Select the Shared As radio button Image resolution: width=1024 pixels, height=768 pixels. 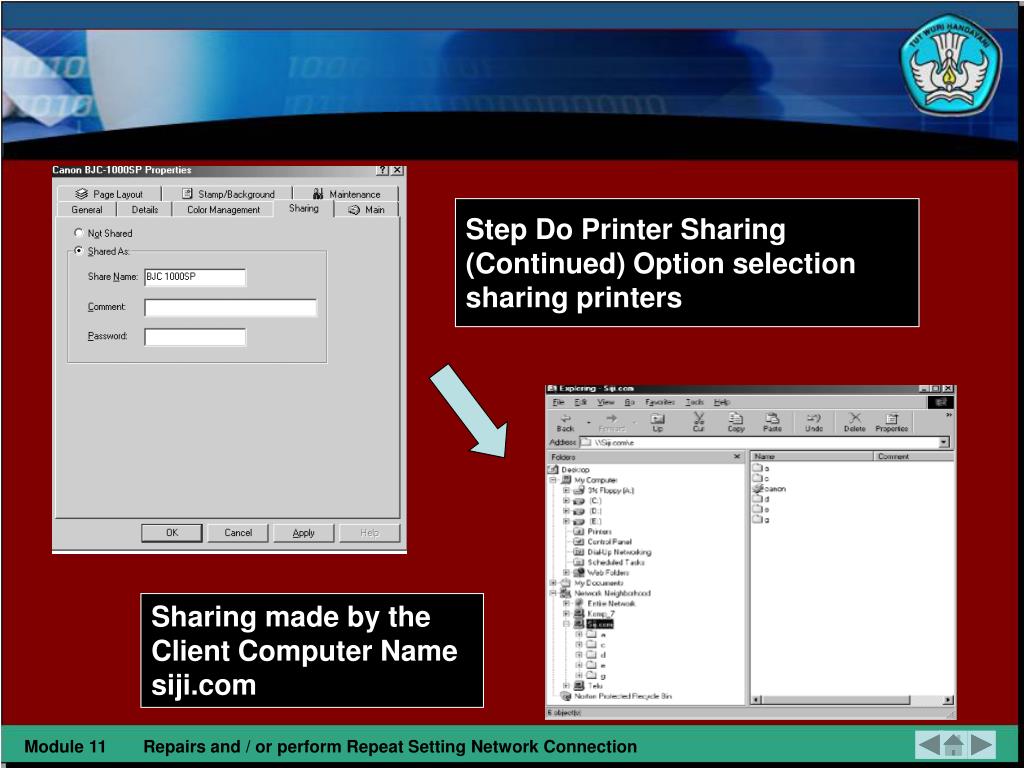click(79, 250)
